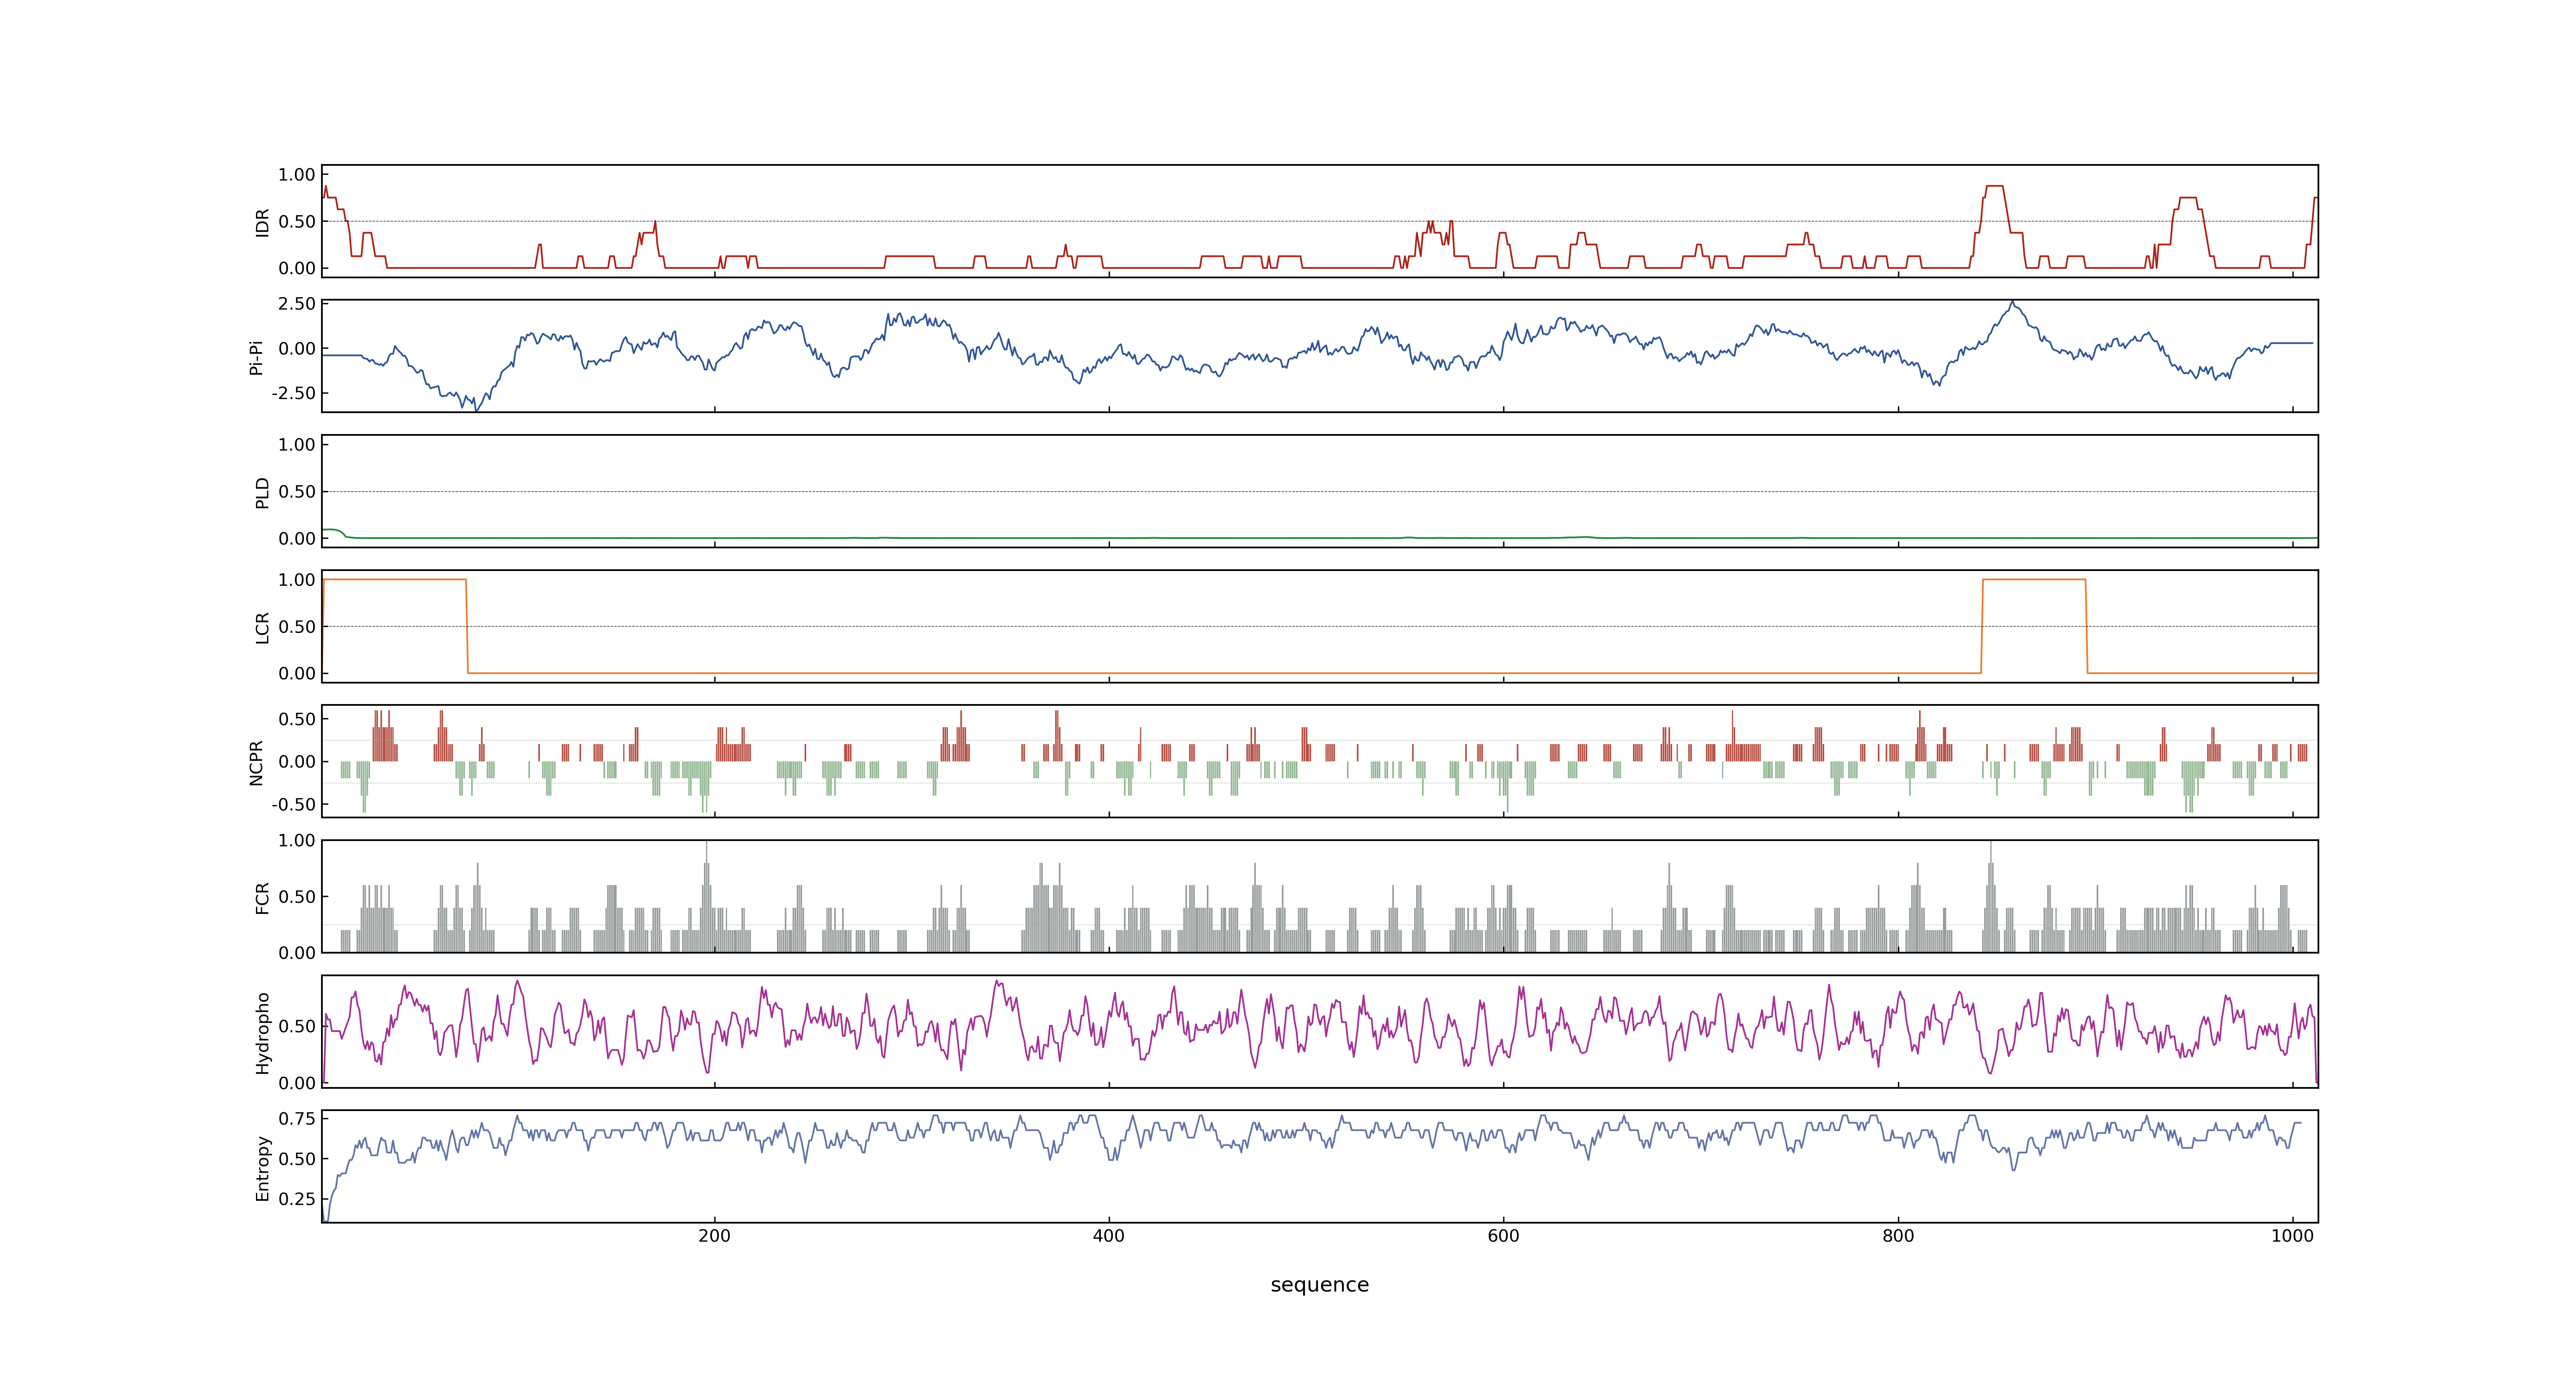
Task: Select the x-axis tick label 600
Action: tap(1503, 1236)
